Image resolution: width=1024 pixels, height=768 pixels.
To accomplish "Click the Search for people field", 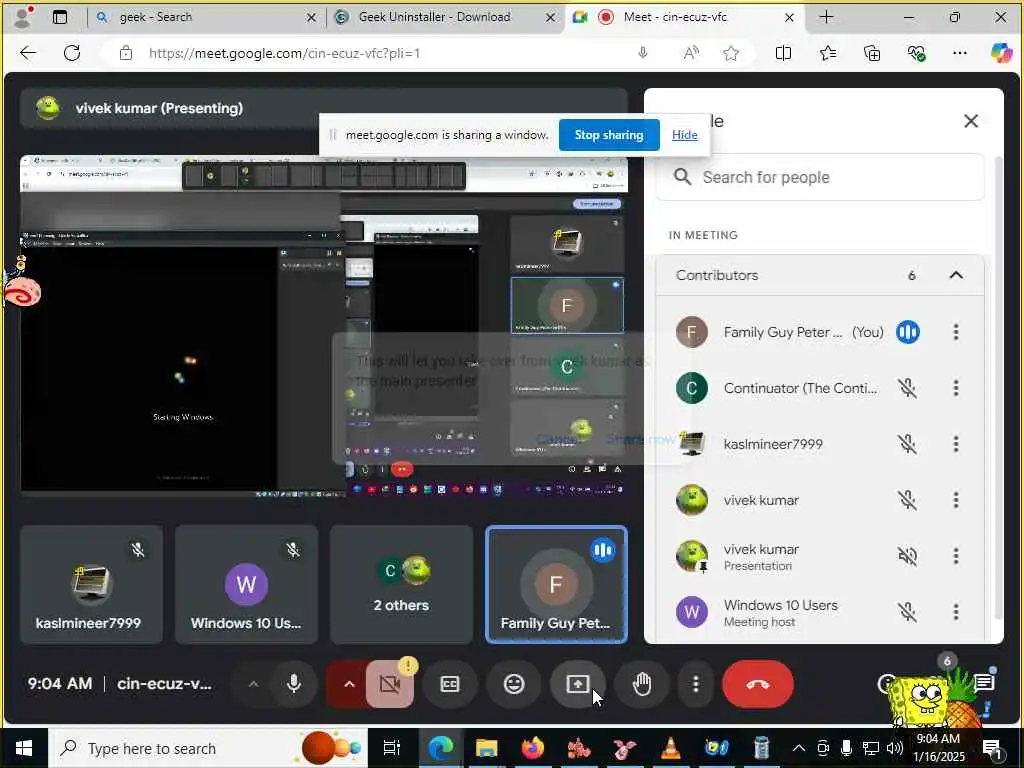I will [820, 177].
